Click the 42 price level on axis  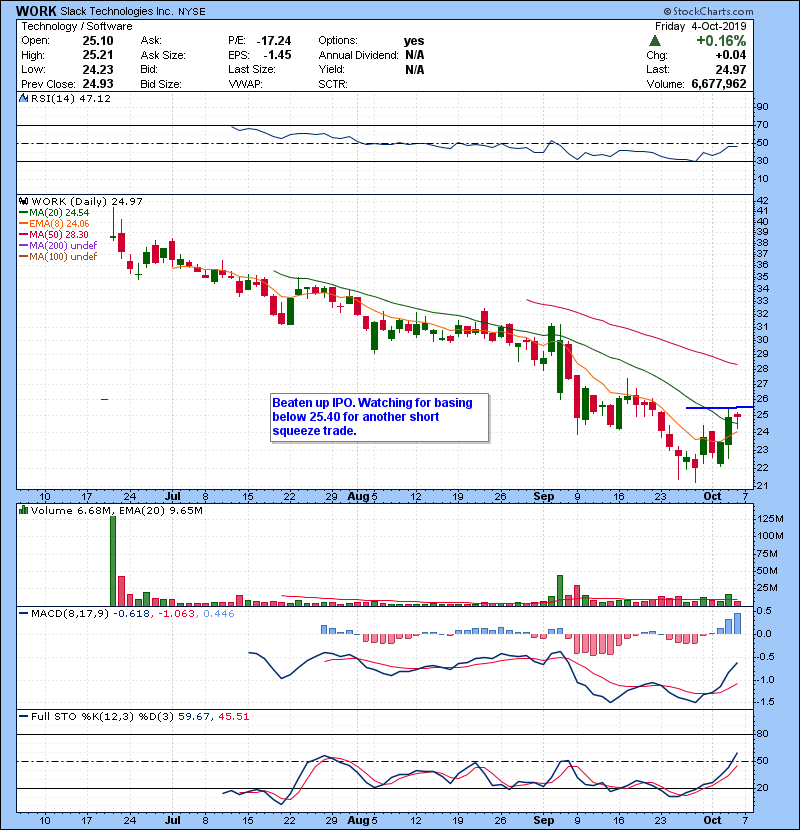pyautogui.click(x=762, y=200)
